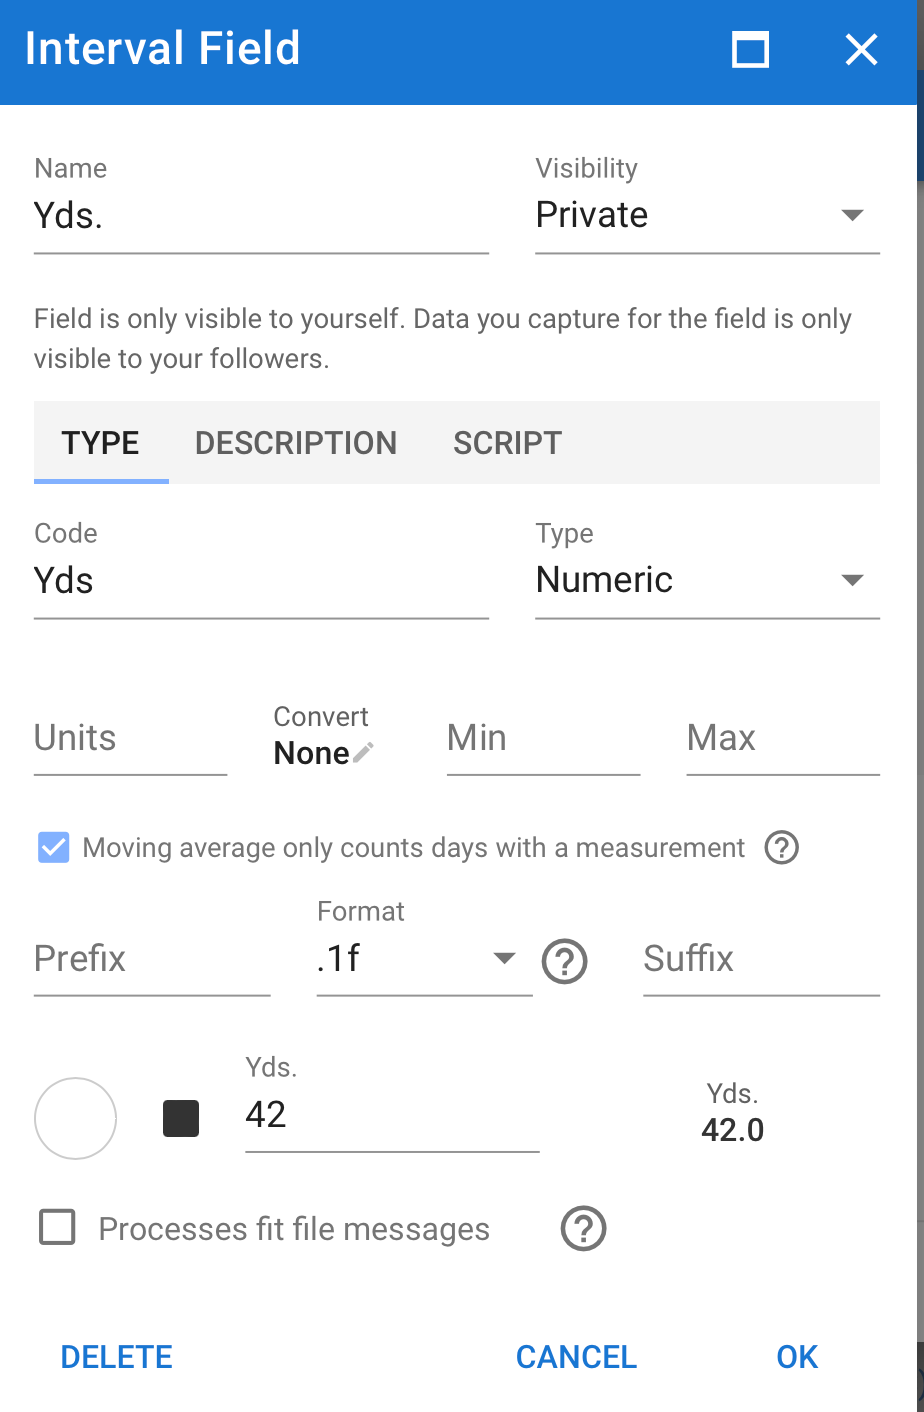
Task: Switch to the DESCRIPTION tab
Action: (296, 443)
